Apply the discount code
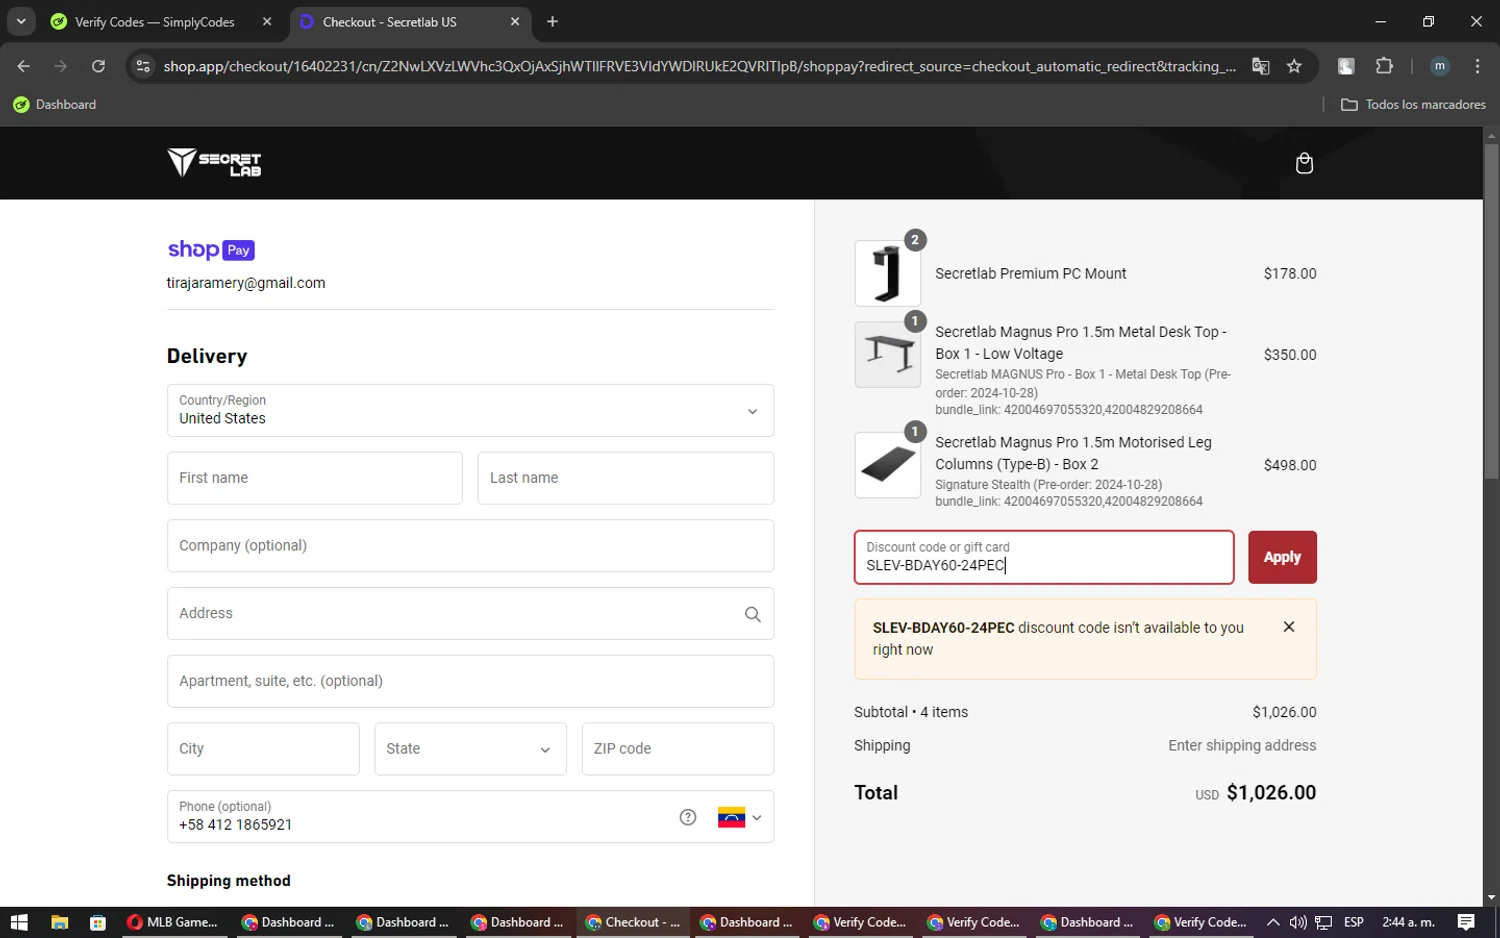The image size is (1500, 938). coord(1281,557)
